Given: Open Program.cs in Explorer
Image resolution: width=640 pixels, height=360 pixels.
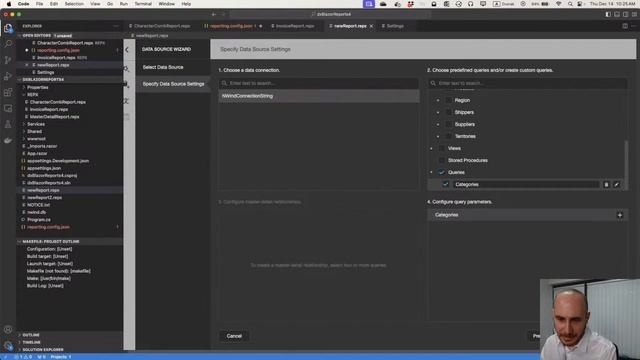Looking at the screenshot, I should pyautogui.click(x=38, y=220).
